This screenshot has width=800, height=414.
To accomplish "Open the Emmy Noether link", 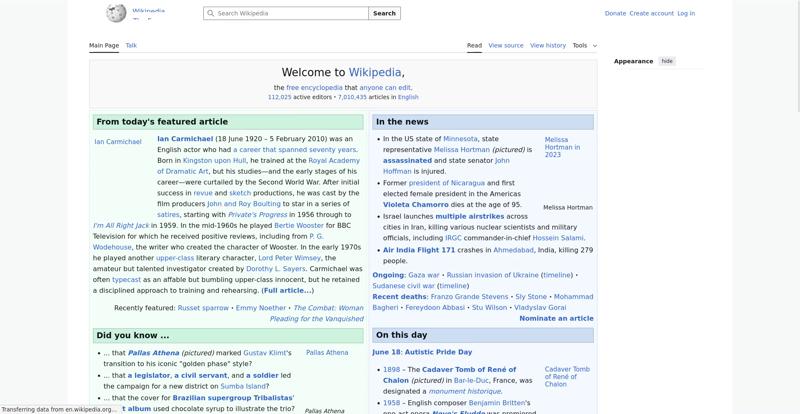I will click(x=261, y=308).
